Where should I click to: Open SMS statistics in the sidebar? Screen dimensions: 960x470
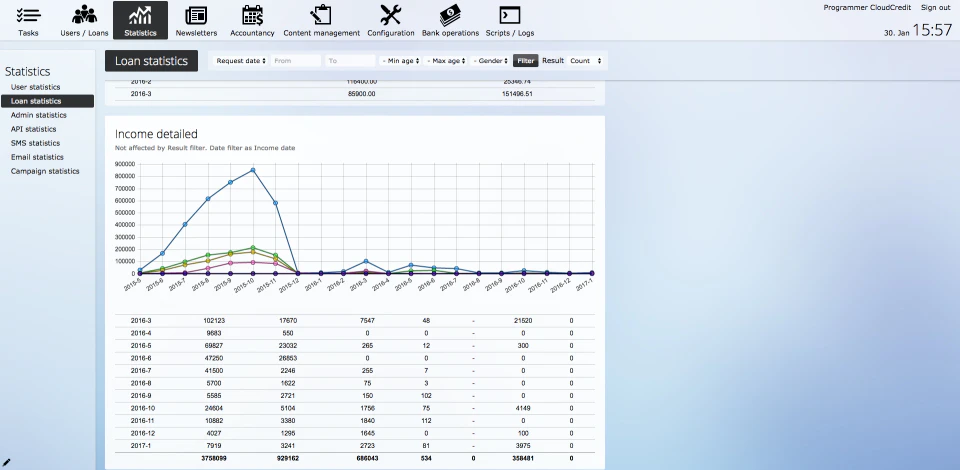(x=36, y=143)
